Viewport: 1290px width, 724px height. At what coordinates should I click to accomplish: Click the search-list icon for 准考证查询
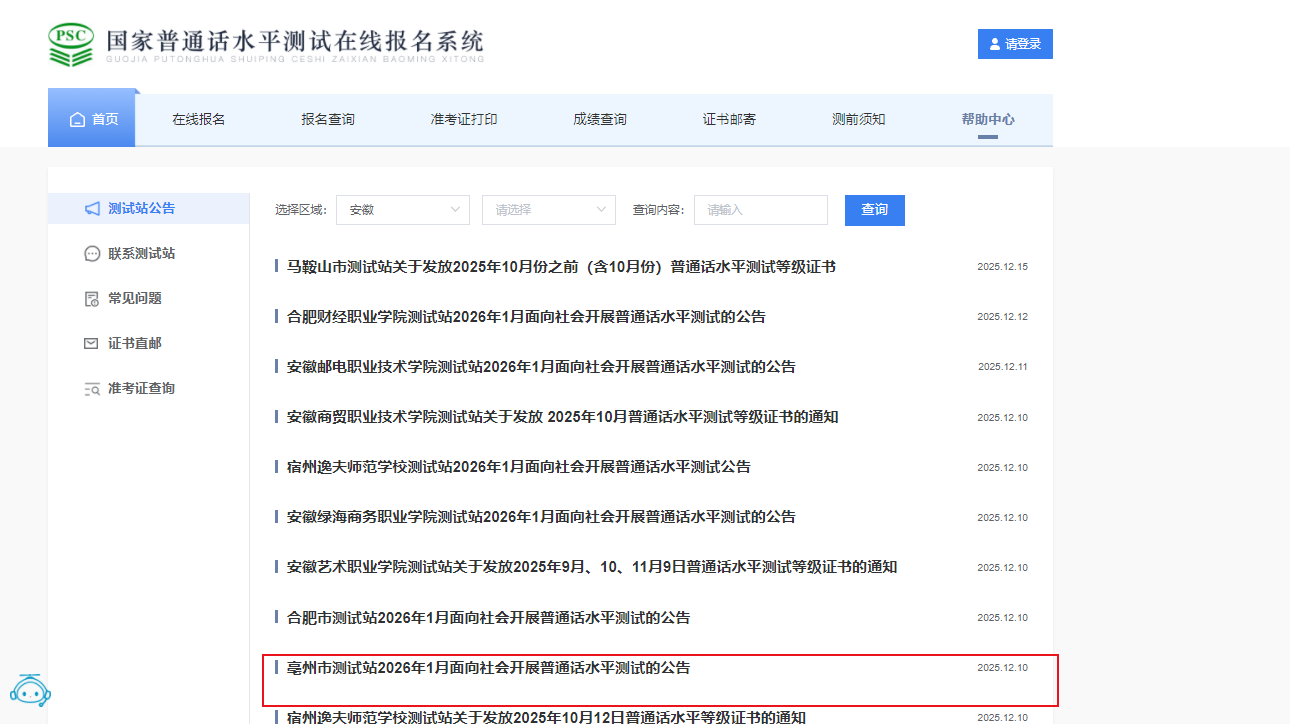click(92, 389)
